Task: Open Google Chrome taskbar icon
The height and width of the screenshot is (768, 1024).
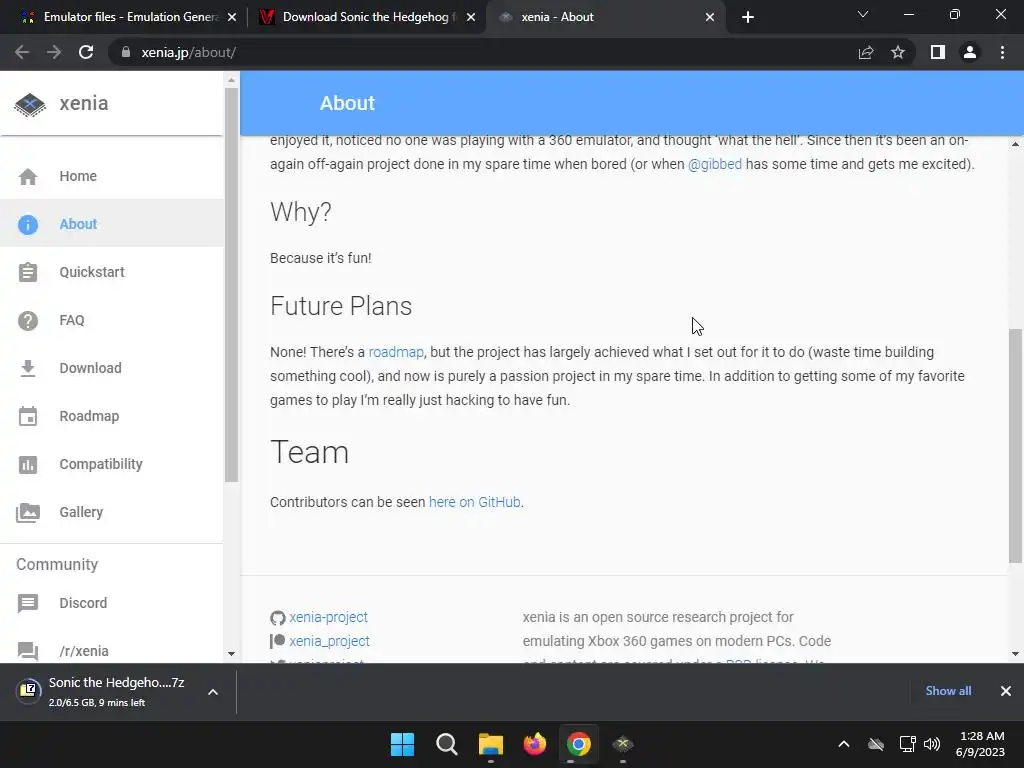Action: tap(579, 744)
